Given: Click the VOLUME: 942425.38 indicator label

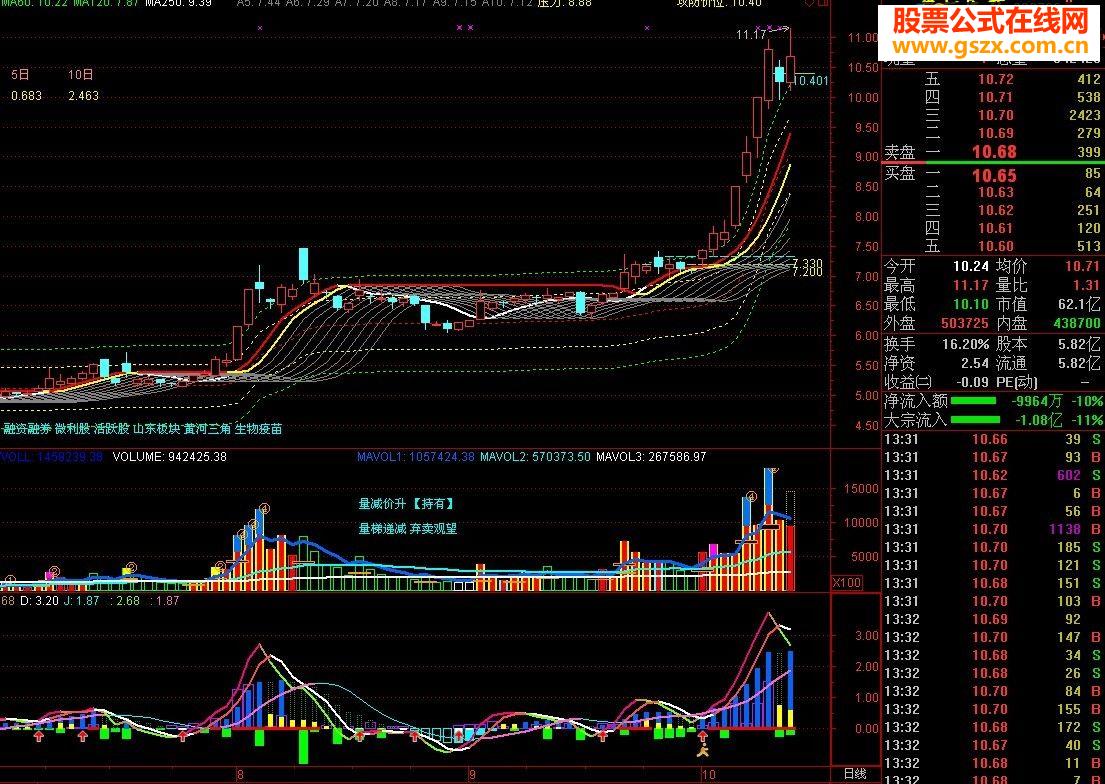Looking at the screenshot, I should pyautogui.click(x=169, y=457).
